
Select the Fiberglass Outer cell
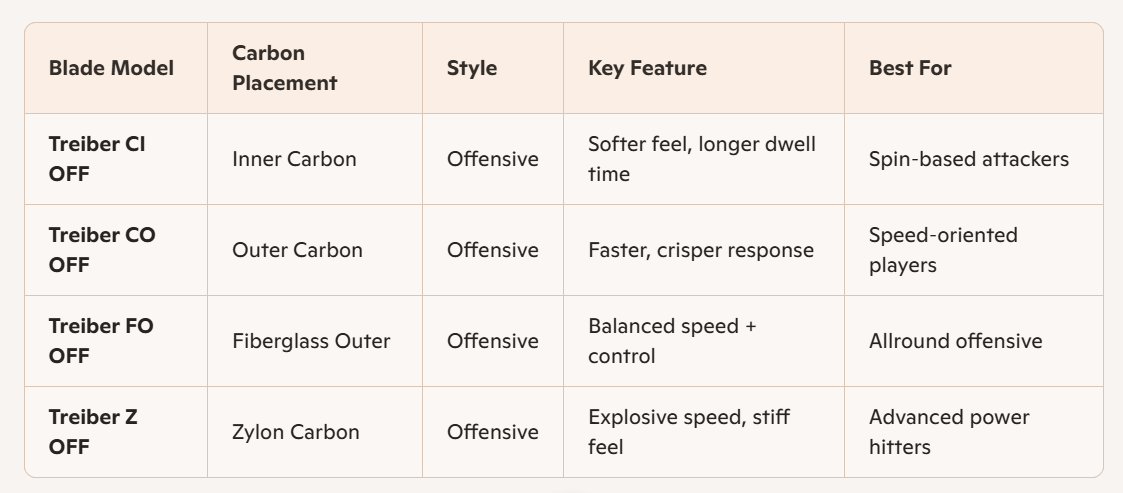311,341
